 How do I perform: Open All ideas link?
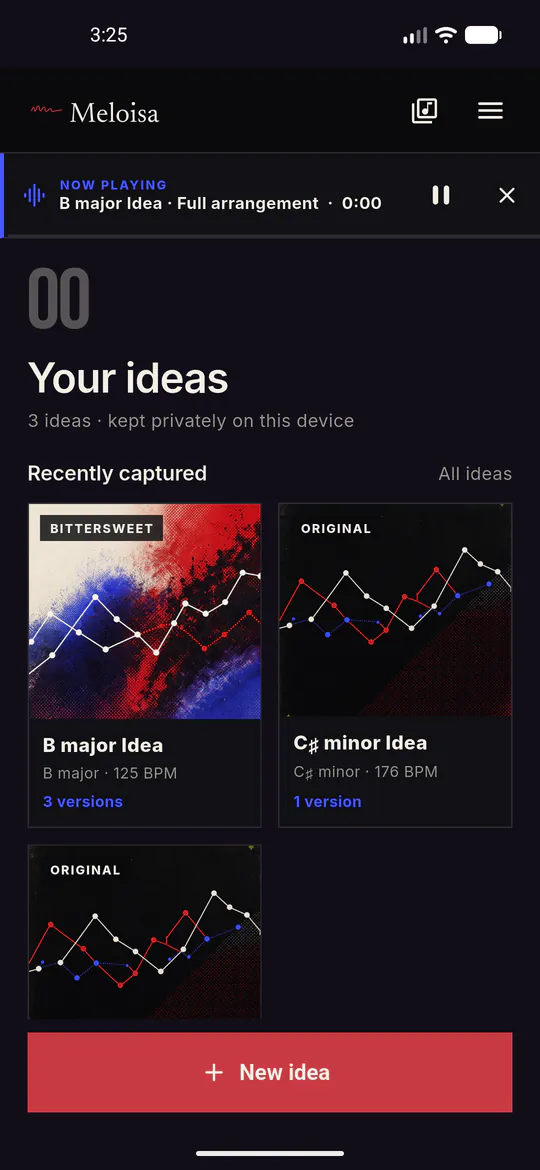(475, 474)
